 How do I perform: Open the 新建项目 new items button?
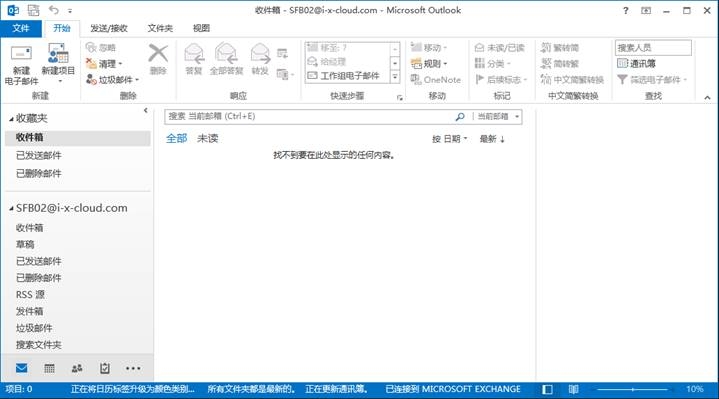58,63
